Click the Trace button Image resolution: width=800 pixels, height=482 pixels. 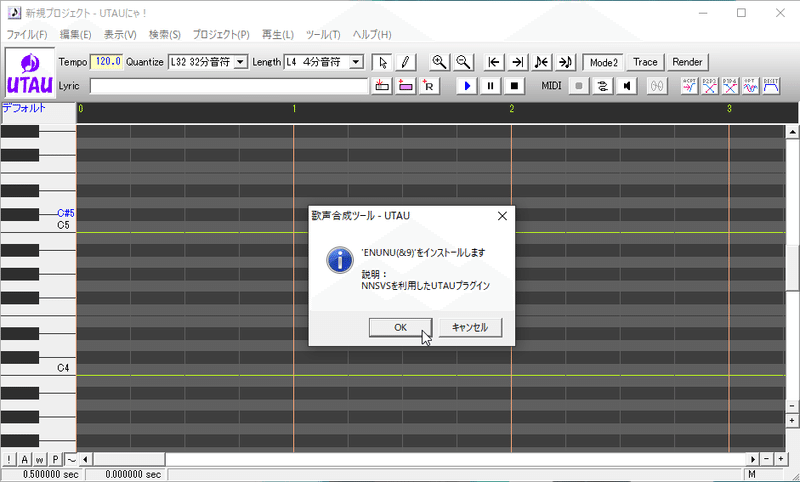tap(645, 62)
